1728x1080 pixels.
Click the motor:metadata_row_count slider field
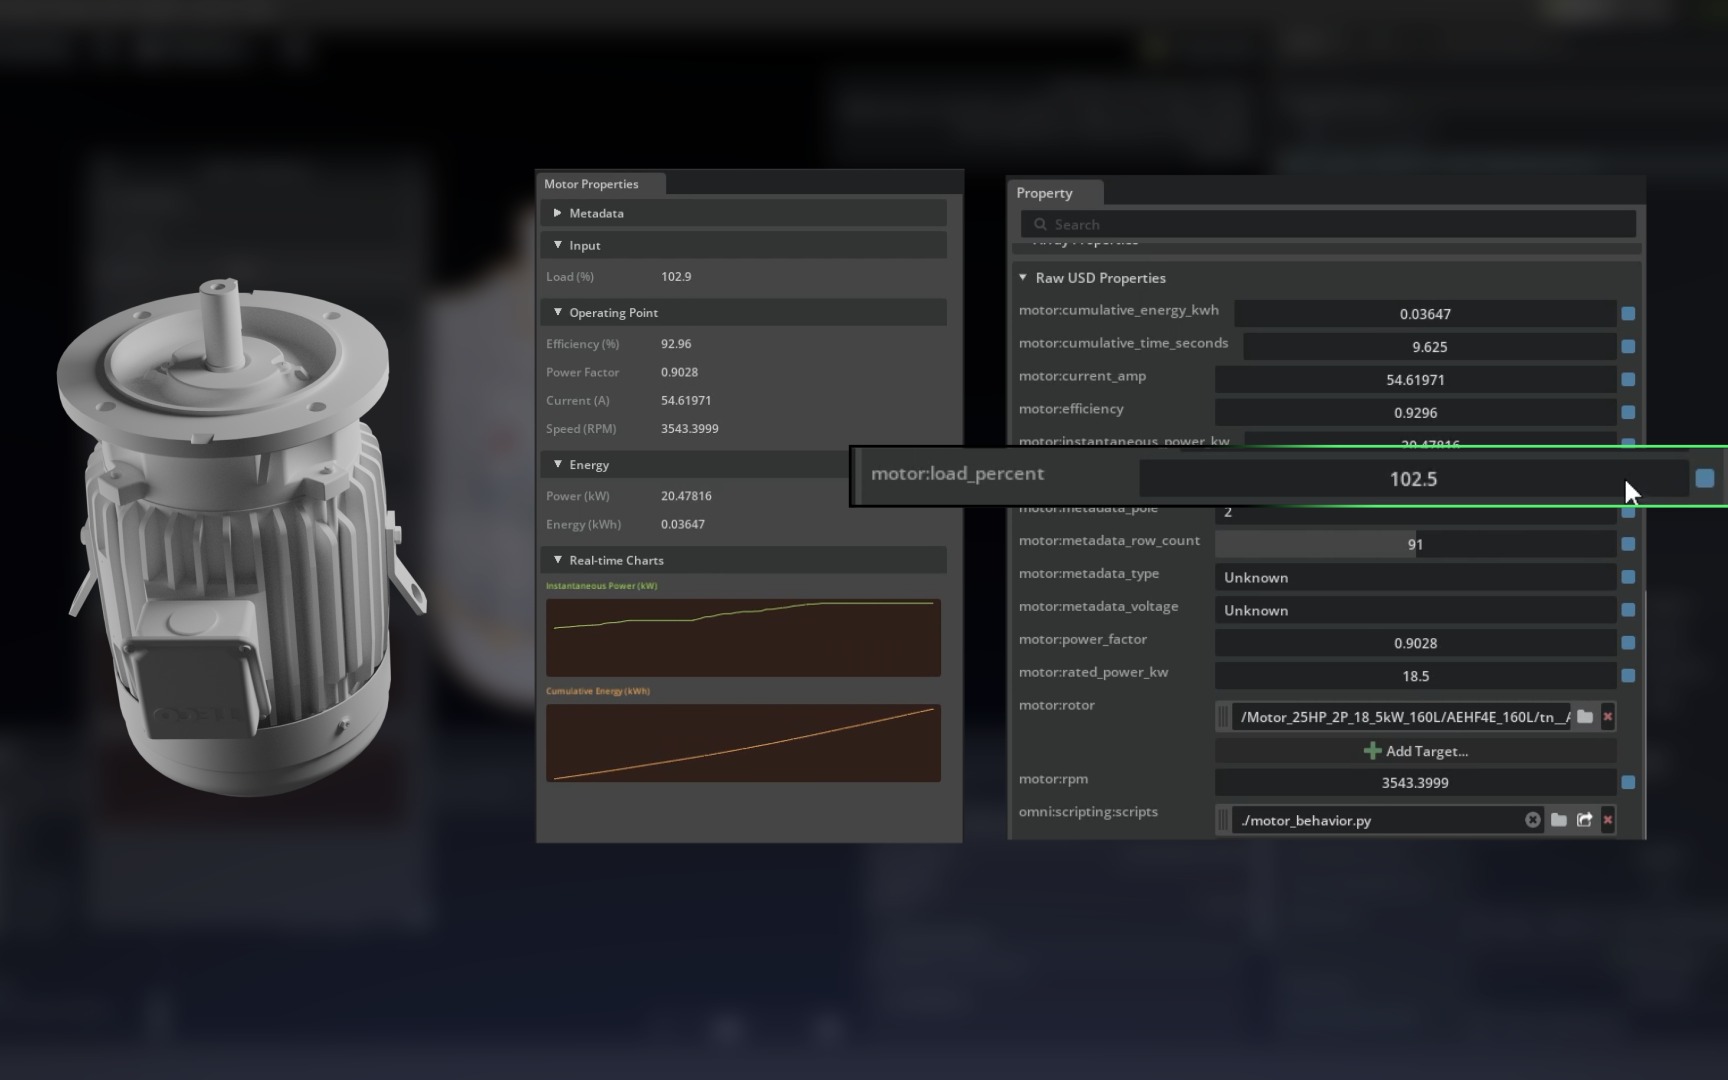[1415, 544]
